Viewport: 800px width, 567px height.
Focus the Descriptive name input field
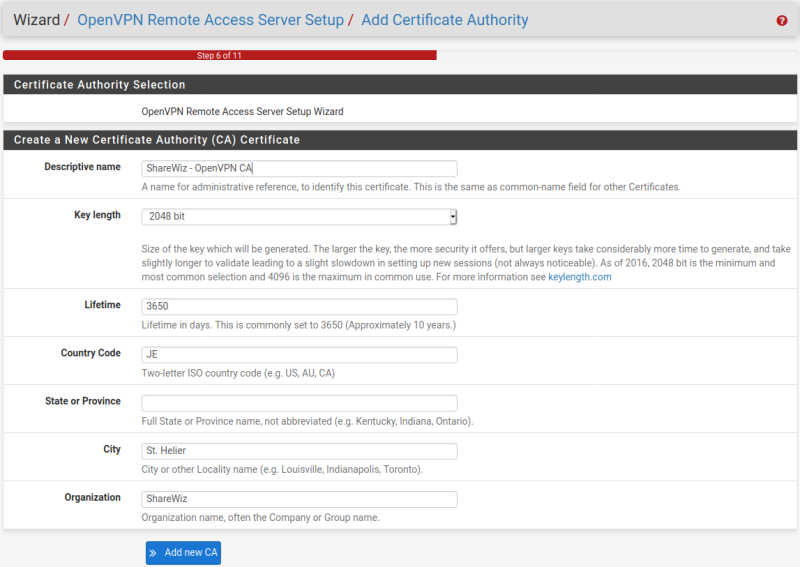pos(299,168)
